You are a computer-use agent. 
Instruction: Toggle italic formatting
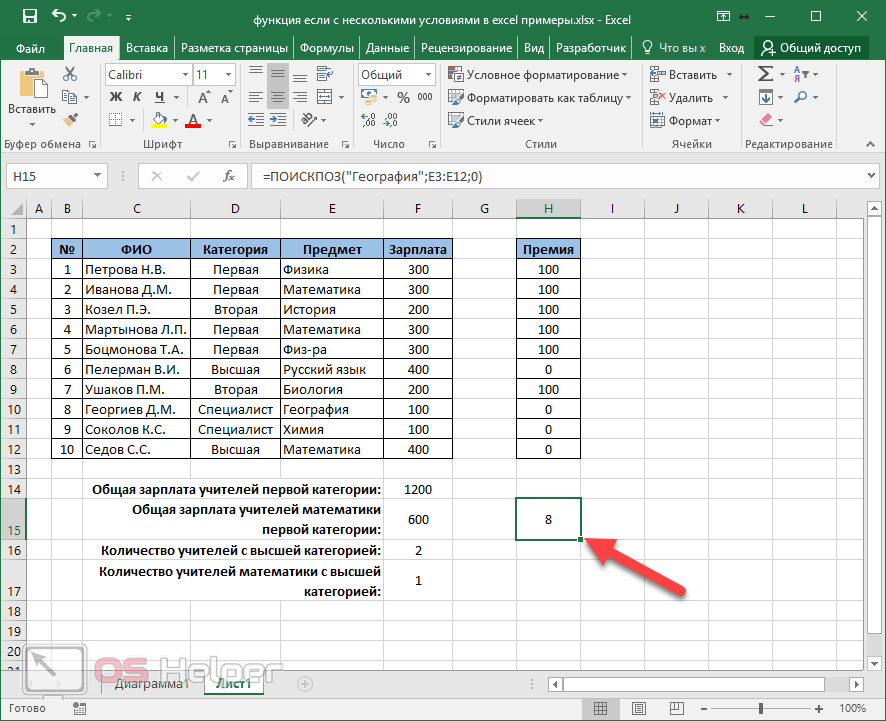click(137, 97)
